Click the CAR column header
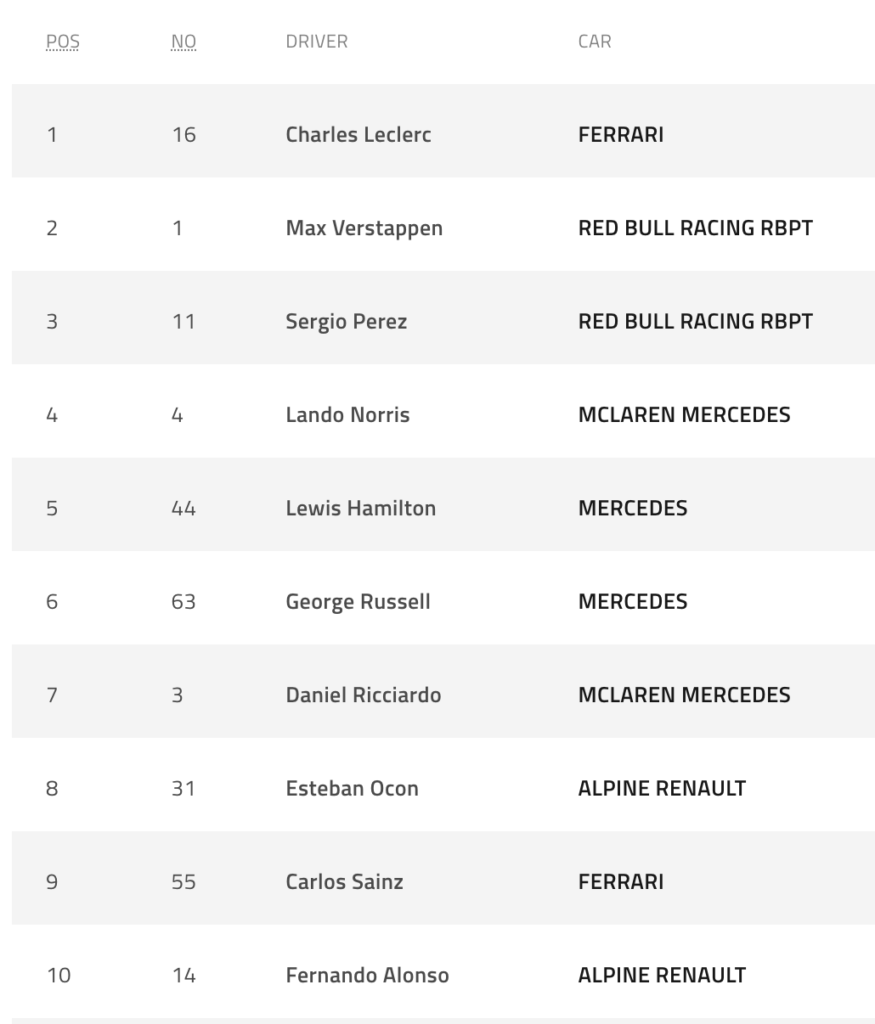This screenshot has width=875, height=1024. point(594,42)
